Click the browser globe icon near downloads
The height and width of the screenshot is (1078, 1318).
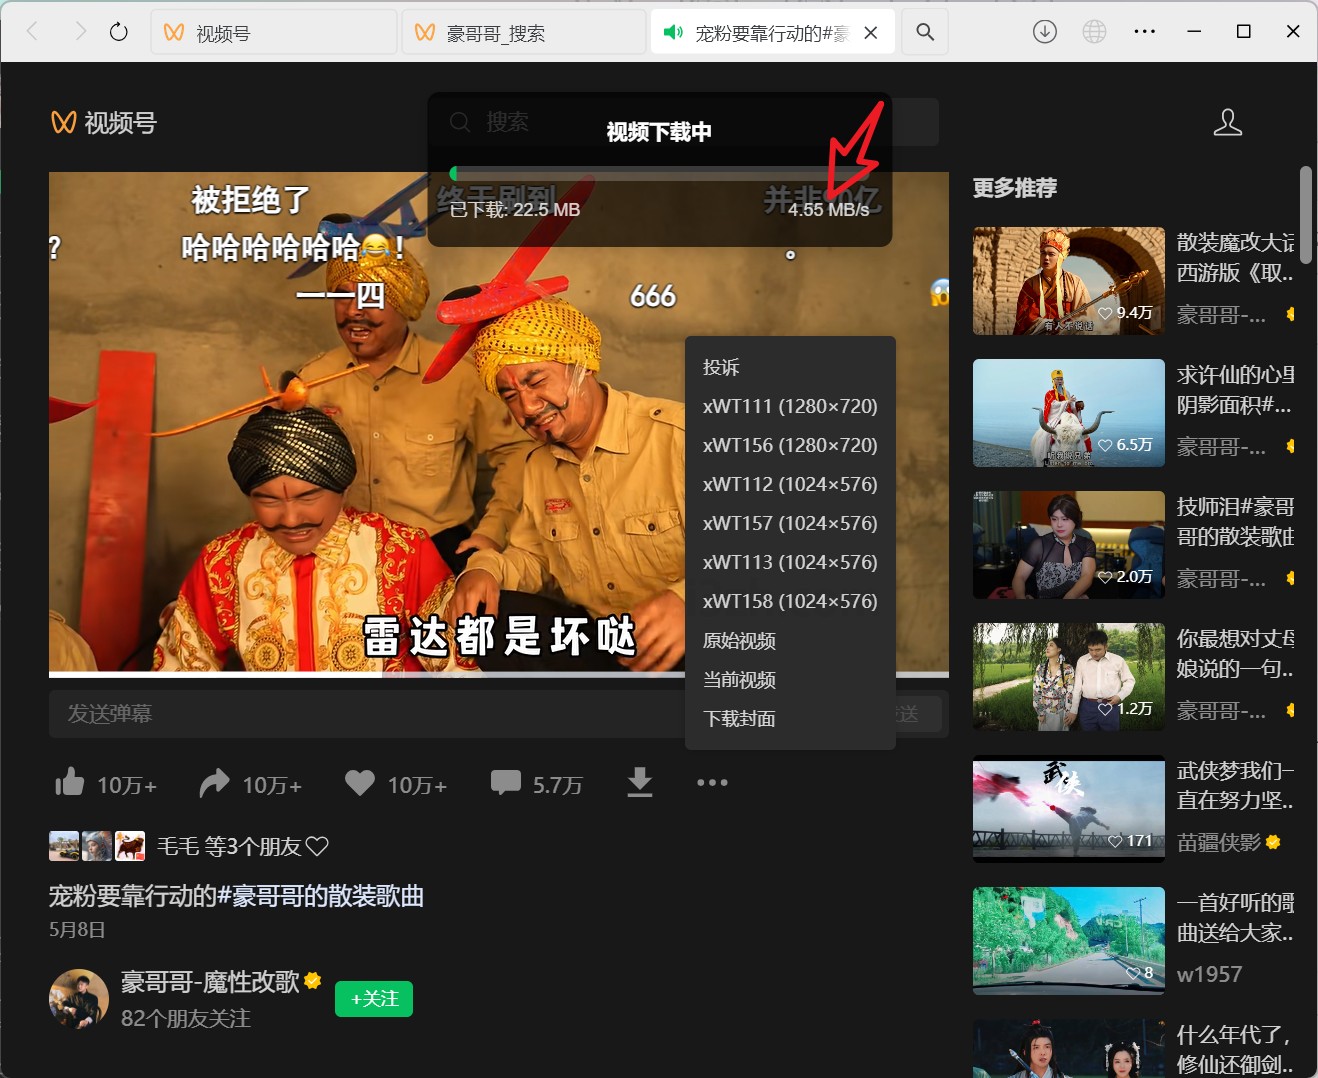tap(1094, 31)
